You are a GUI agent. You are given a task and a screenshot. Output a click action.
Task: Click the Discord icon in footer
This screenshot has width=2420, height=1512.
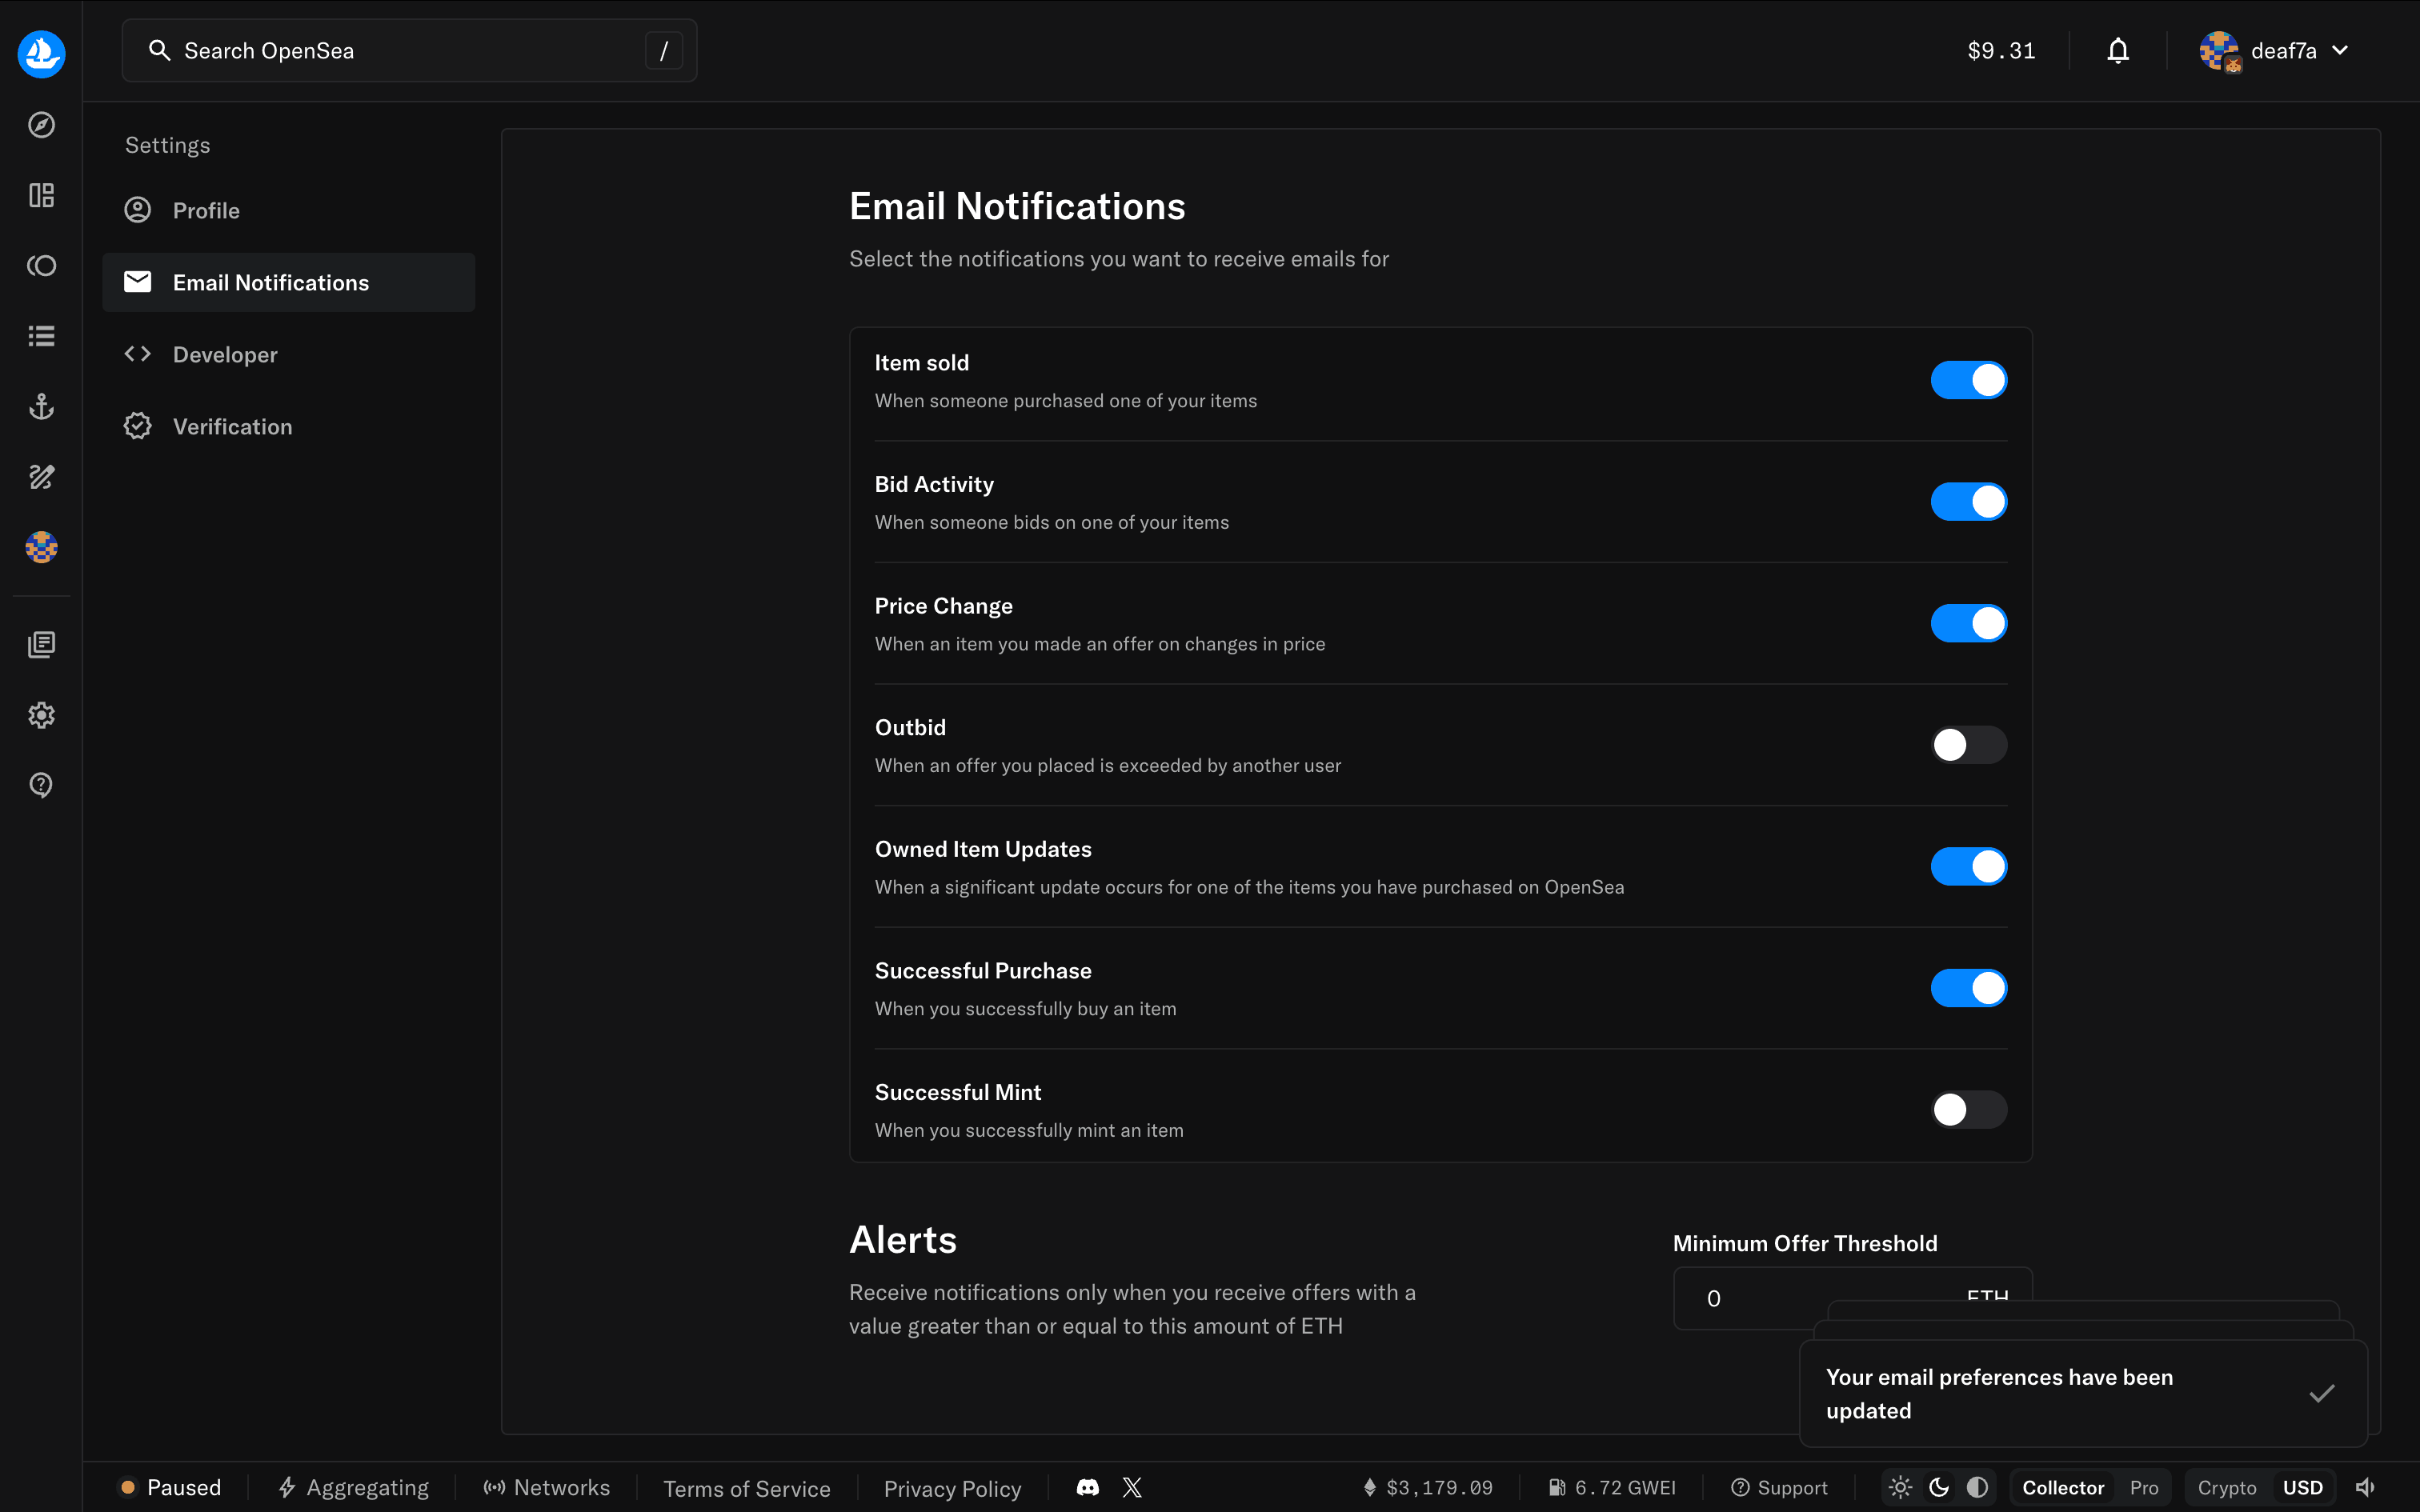[1087, 1487]
